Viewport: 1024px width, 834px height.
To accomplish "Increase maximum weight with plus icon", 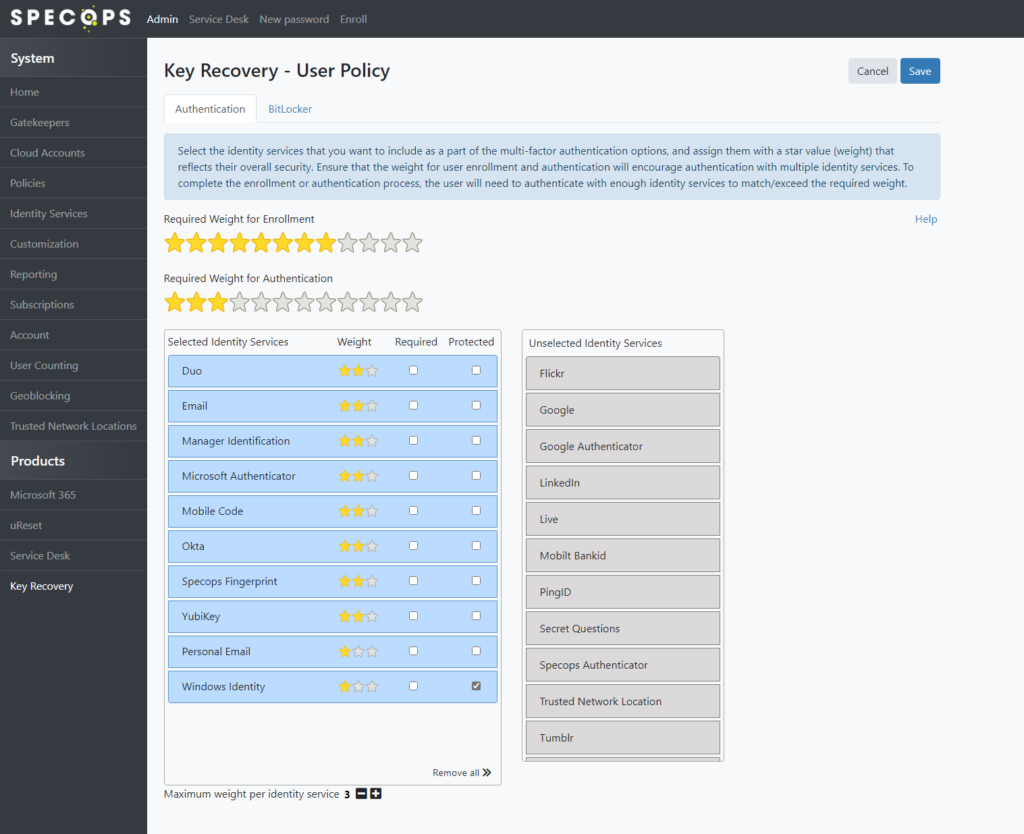I will 376,794.
